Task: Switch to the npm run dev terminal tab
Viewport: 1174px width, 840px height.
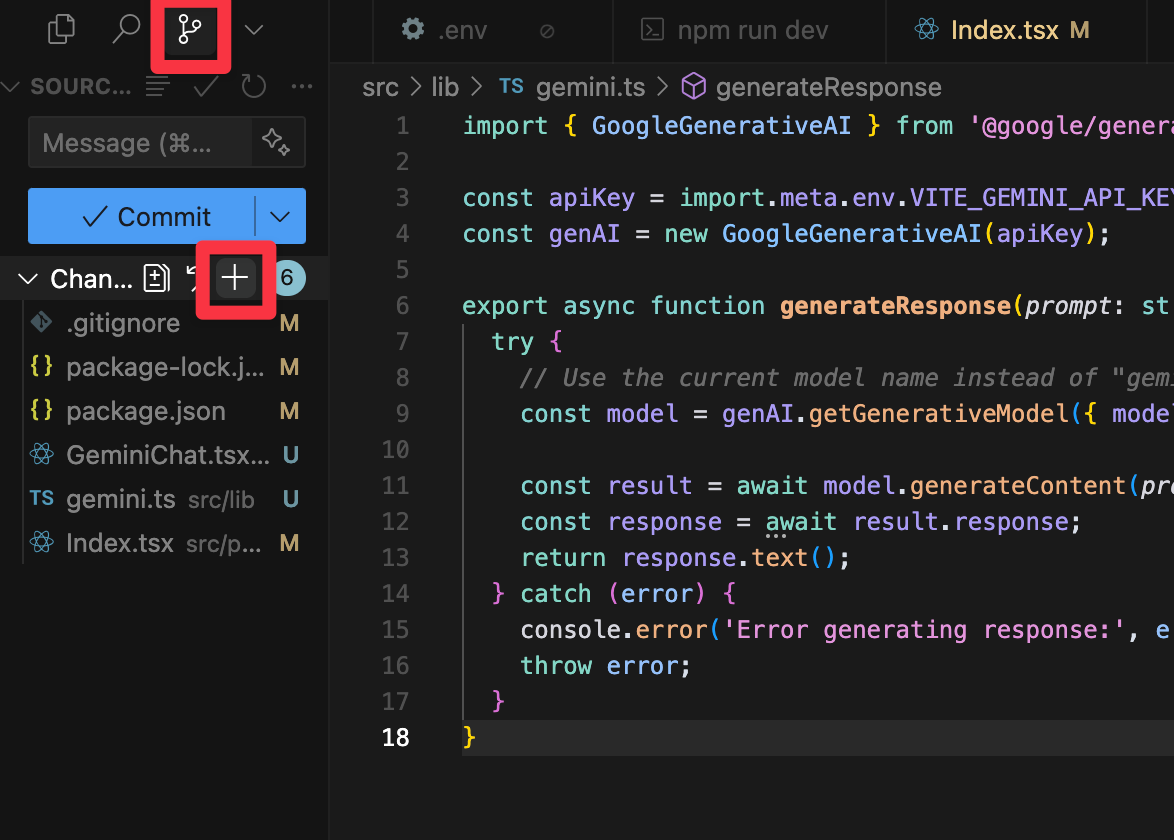Action: coord(748,30)
